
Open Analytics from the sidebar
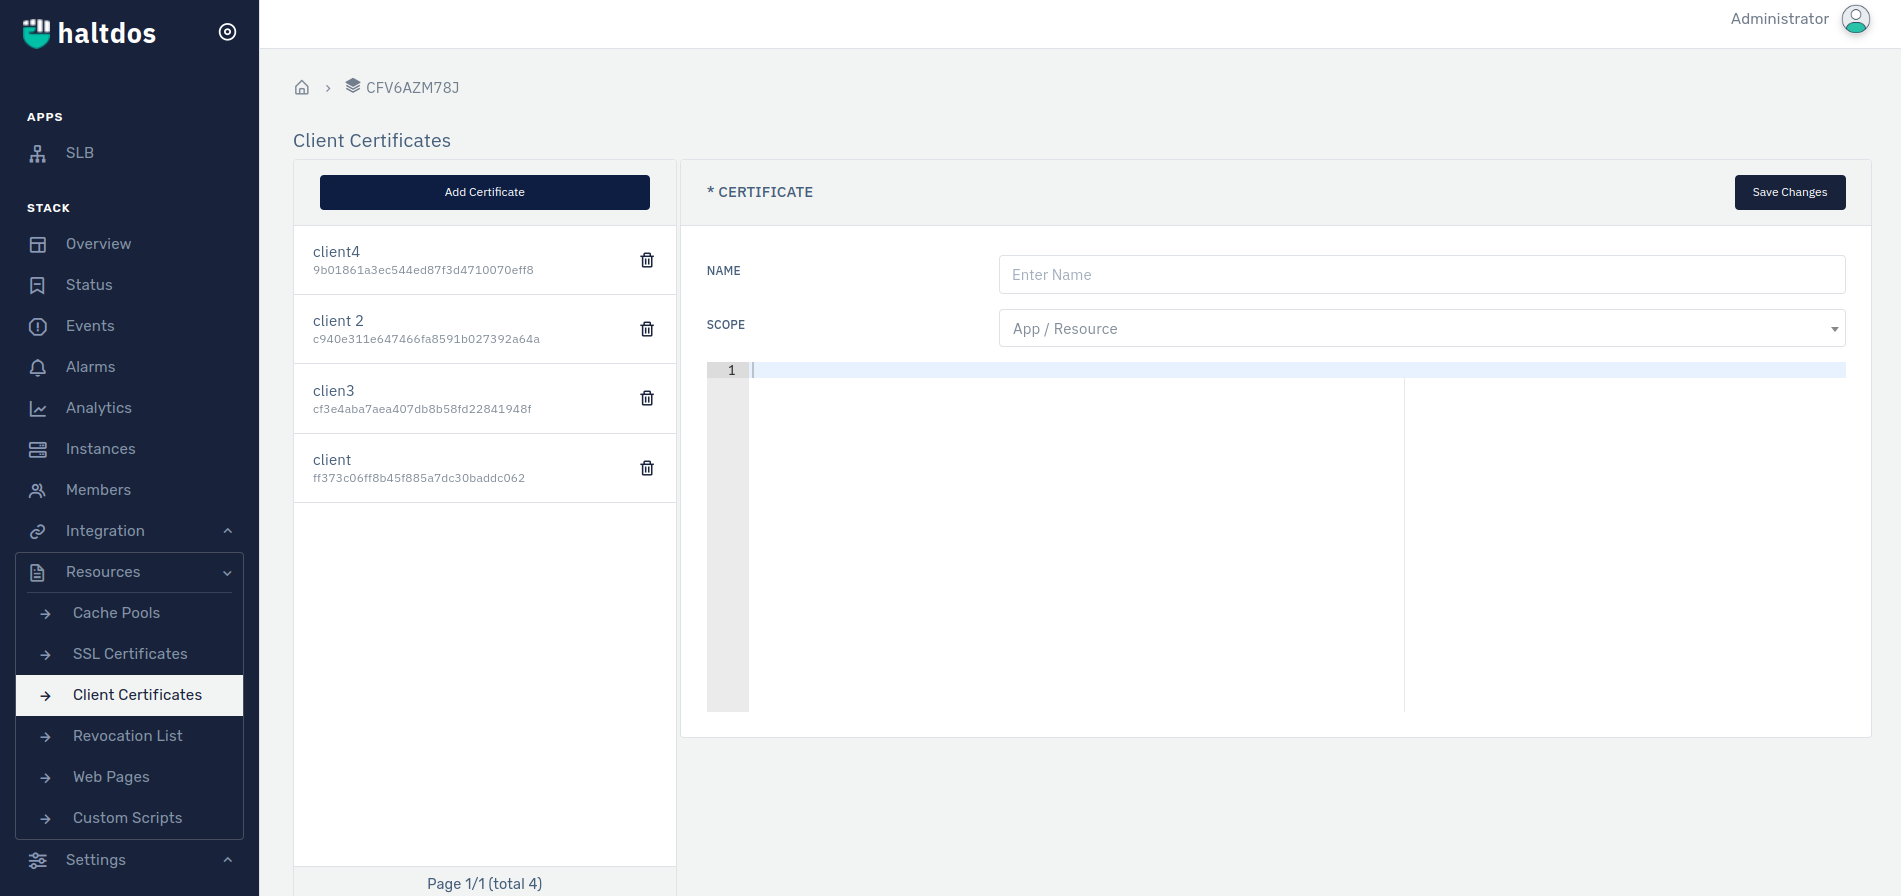click(x=99, y=408)
